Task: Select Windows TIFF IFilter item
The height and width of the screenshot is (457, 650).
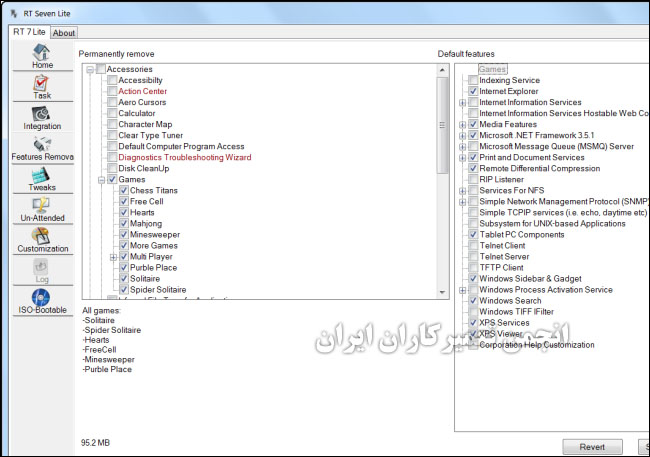Action: pyautogui.click(x=516, y=311)
